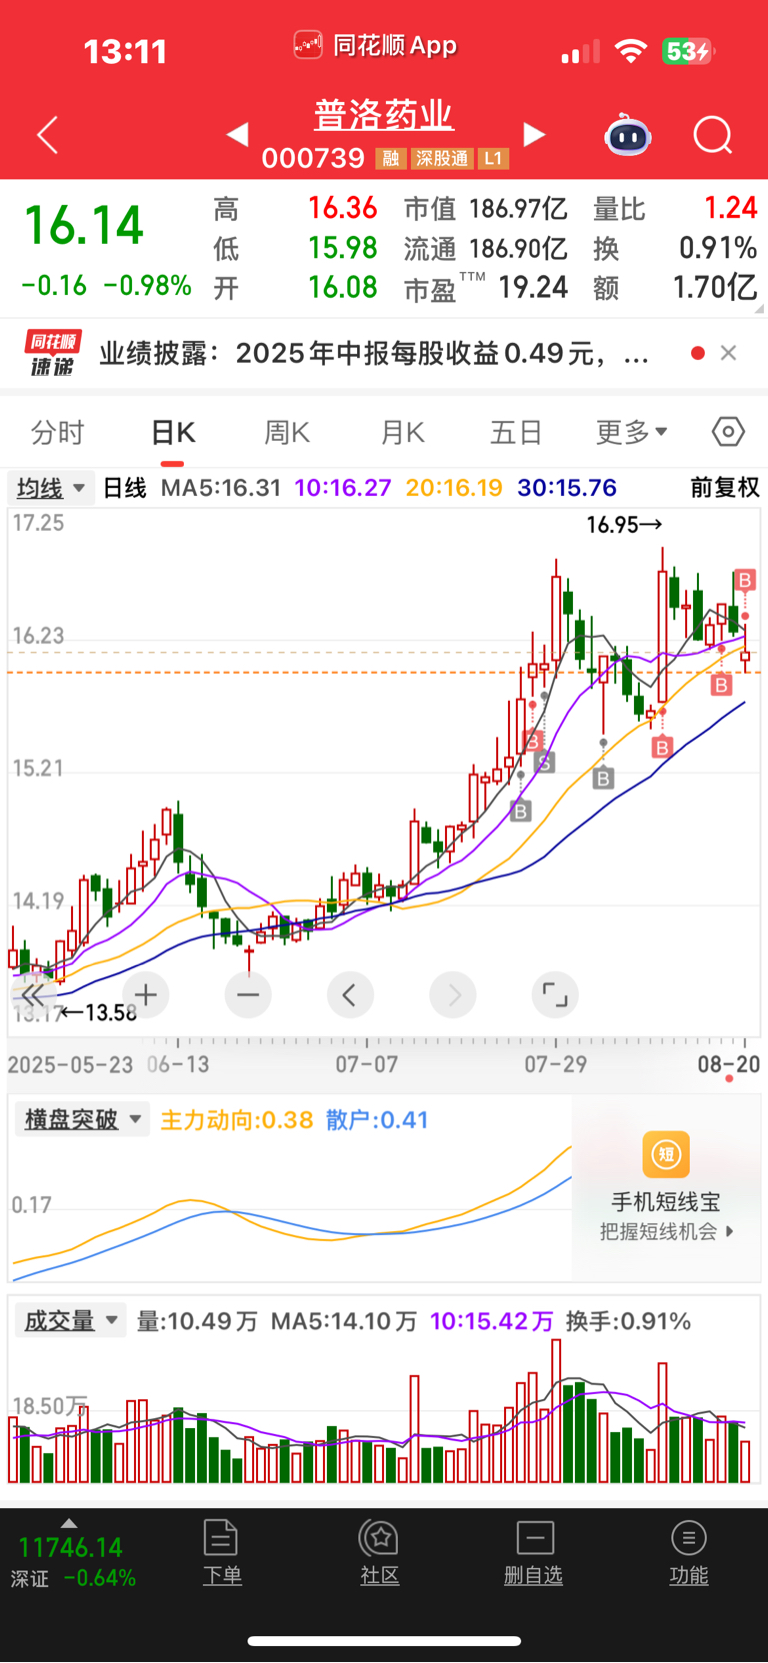Open the search magnifier icon
768x1663 pixels.
click(x=713, y=135)
